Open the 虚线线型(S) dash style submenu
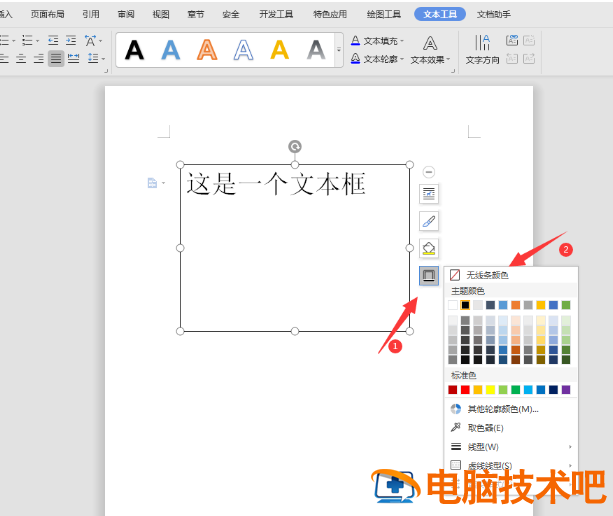The height and width of the screenshot is (516, 613). pos(511,466)
